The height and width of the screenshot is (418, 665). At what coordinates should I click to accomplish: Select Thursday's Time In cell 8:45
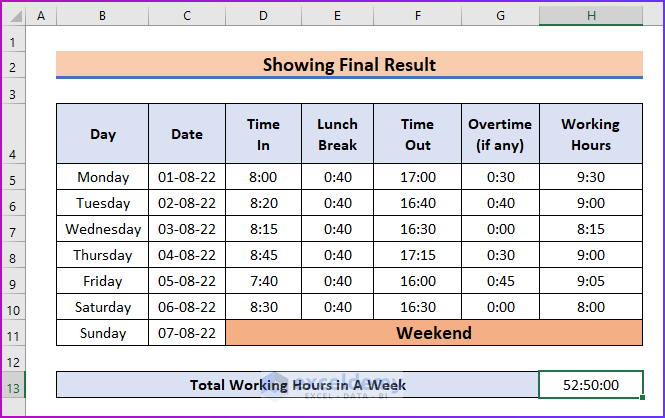coord(263,255)
